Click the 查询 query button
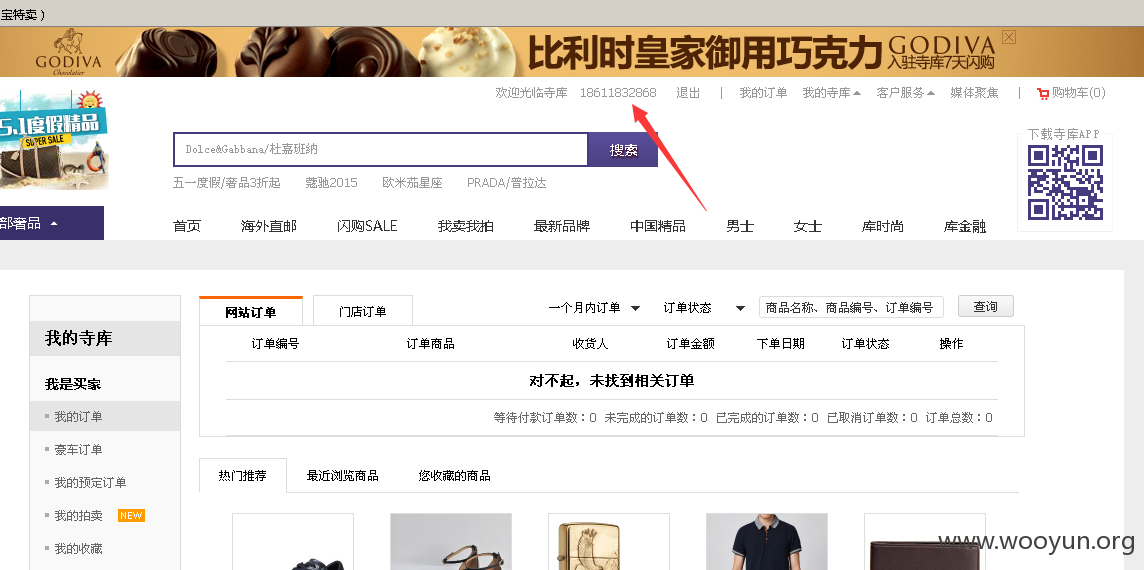 tap(986, 307)
